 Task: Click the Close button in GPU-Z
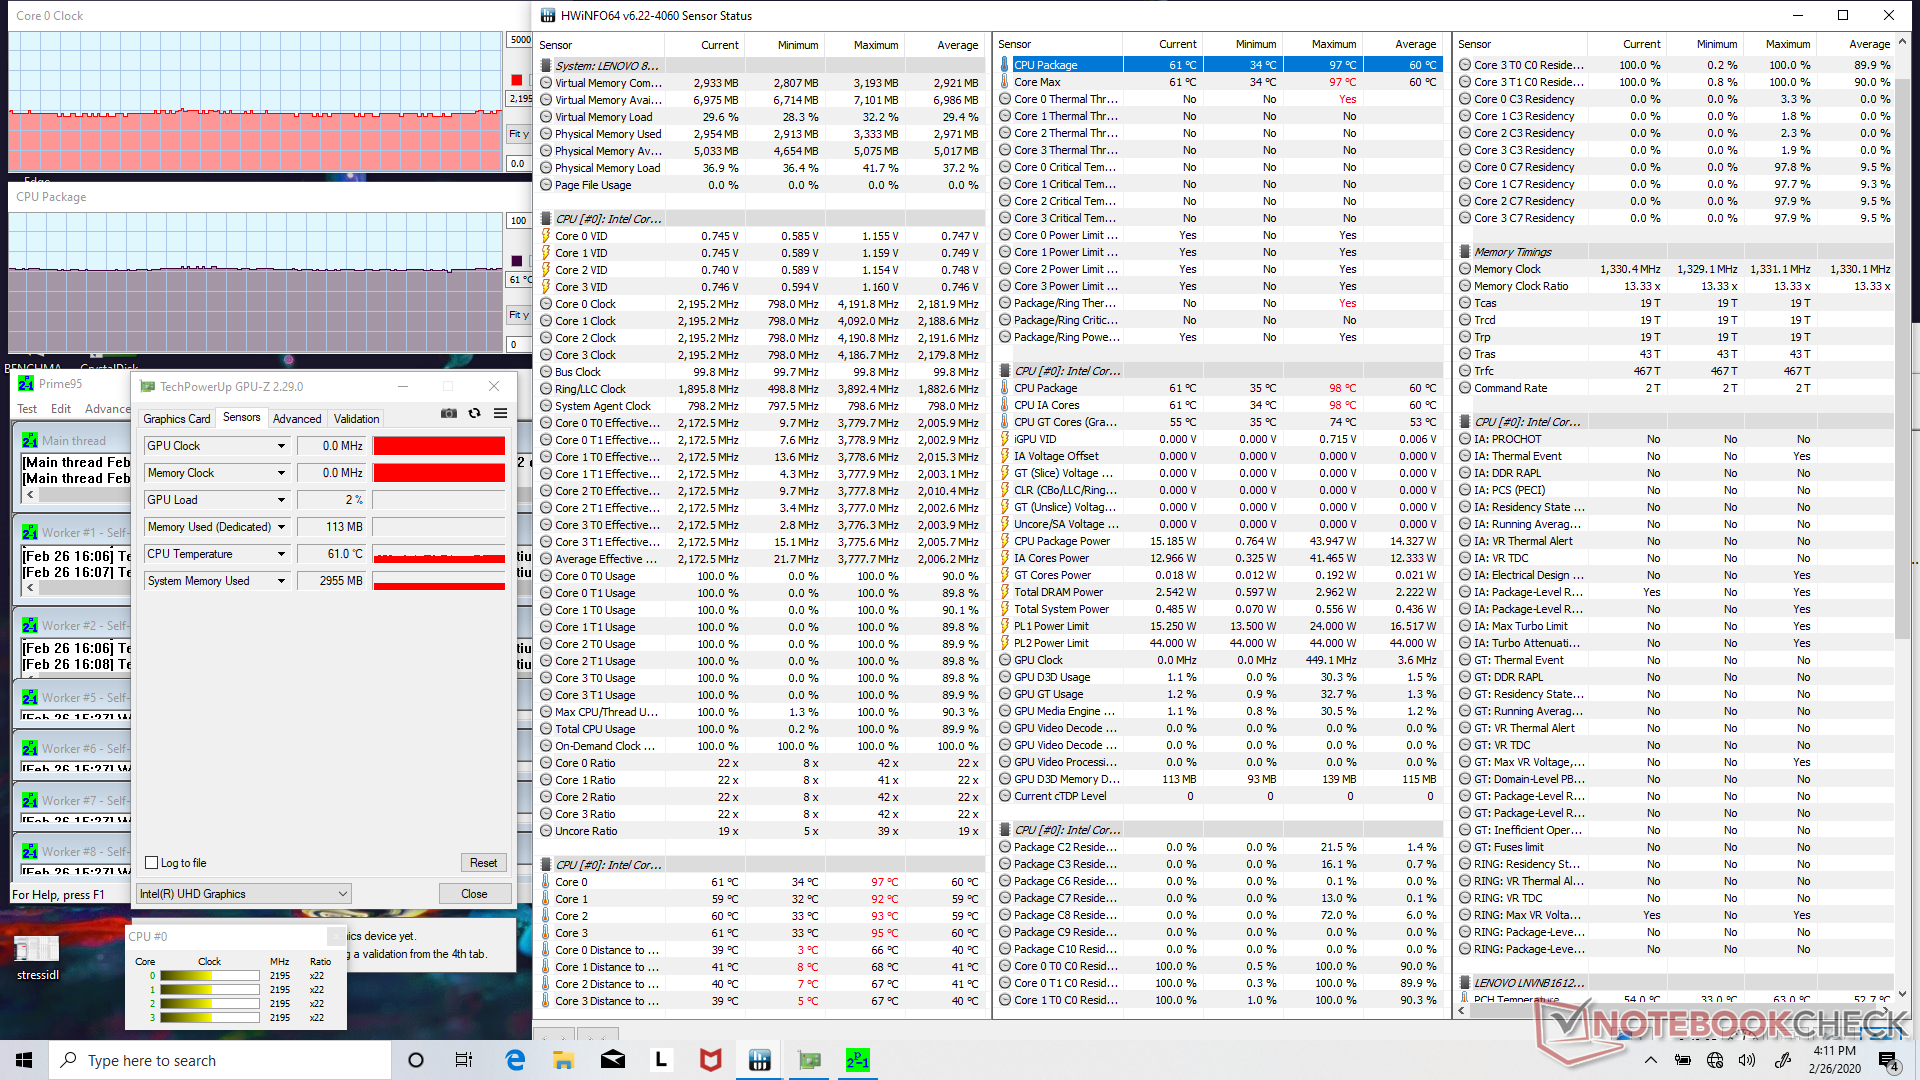coord(475,894)
